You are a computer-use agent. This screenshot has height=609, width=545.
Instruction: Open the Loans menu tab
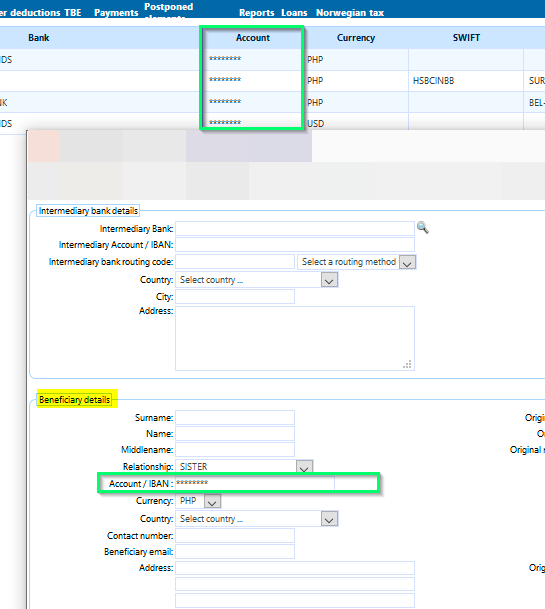click(294, 12)
